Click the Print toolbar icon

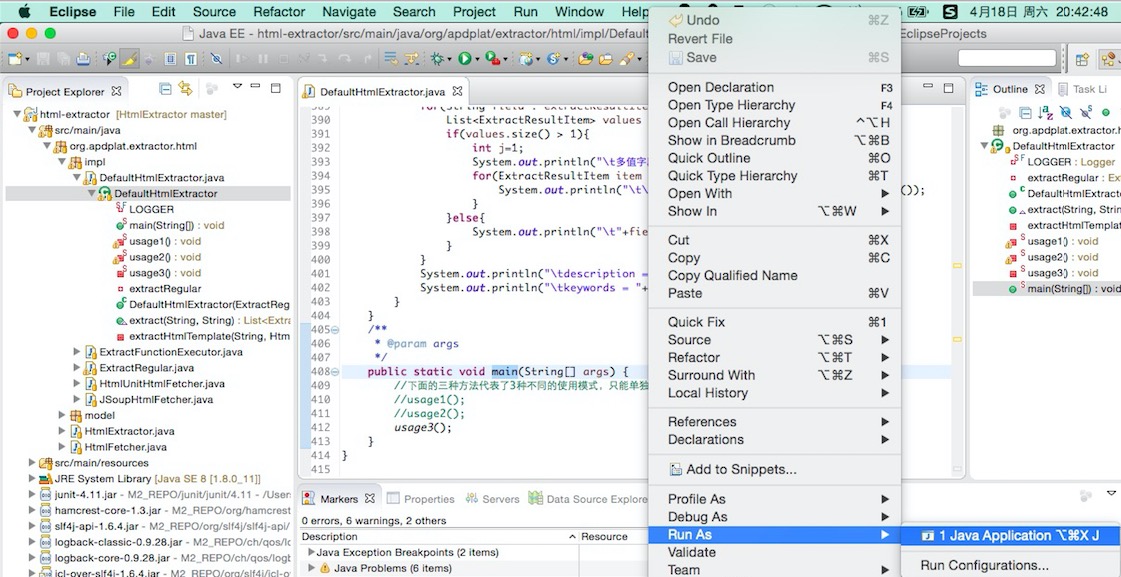[84, 59]
